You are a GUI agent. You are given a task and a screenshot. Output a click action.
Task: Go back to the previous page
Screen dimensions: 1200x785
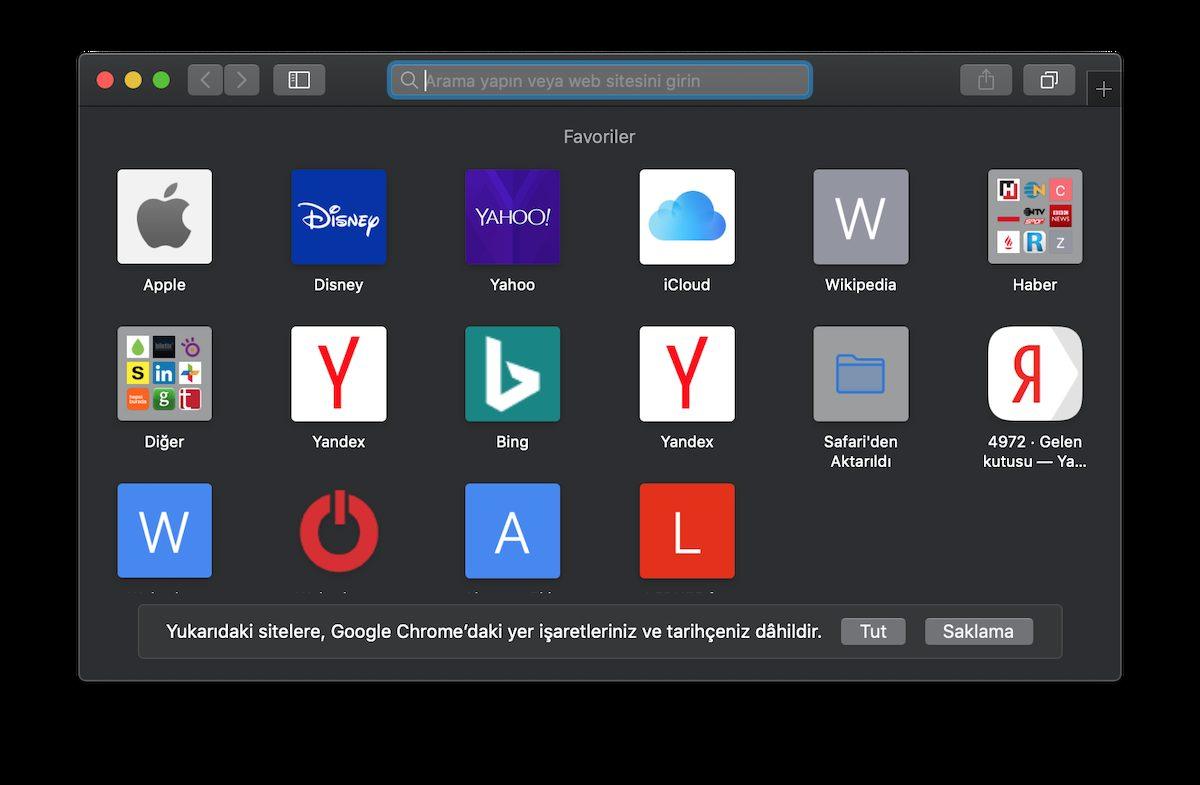(x=205, y=80)
